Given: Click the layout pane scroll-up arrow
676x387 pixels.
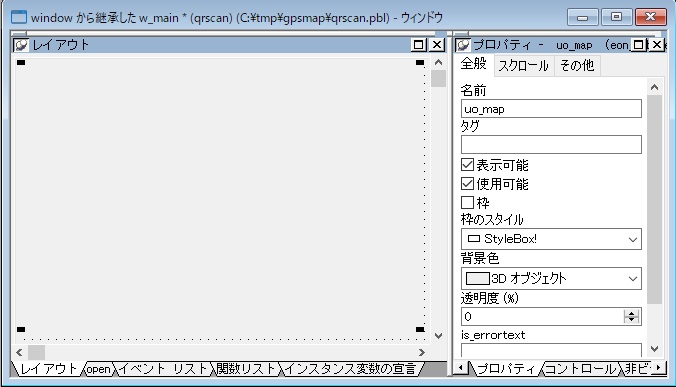Looking at the screenshot, I should click(438, 62).
